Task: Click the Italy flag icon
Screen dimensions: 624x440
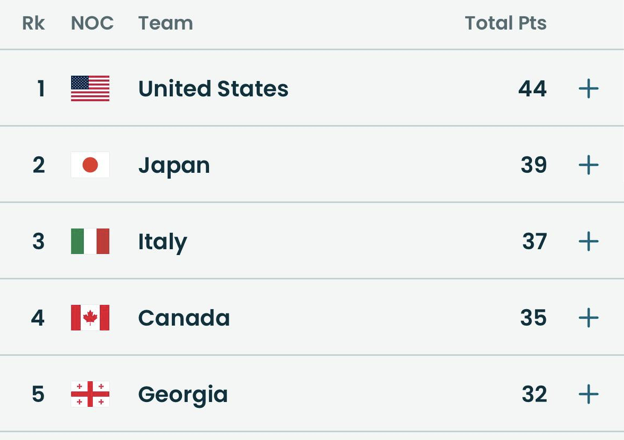Action: (x=90, y=241)
